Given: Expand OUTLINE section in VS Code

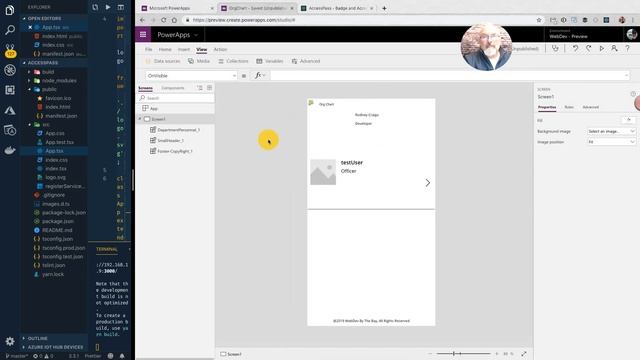Looking at the screenshot, I should click(38, 338).
